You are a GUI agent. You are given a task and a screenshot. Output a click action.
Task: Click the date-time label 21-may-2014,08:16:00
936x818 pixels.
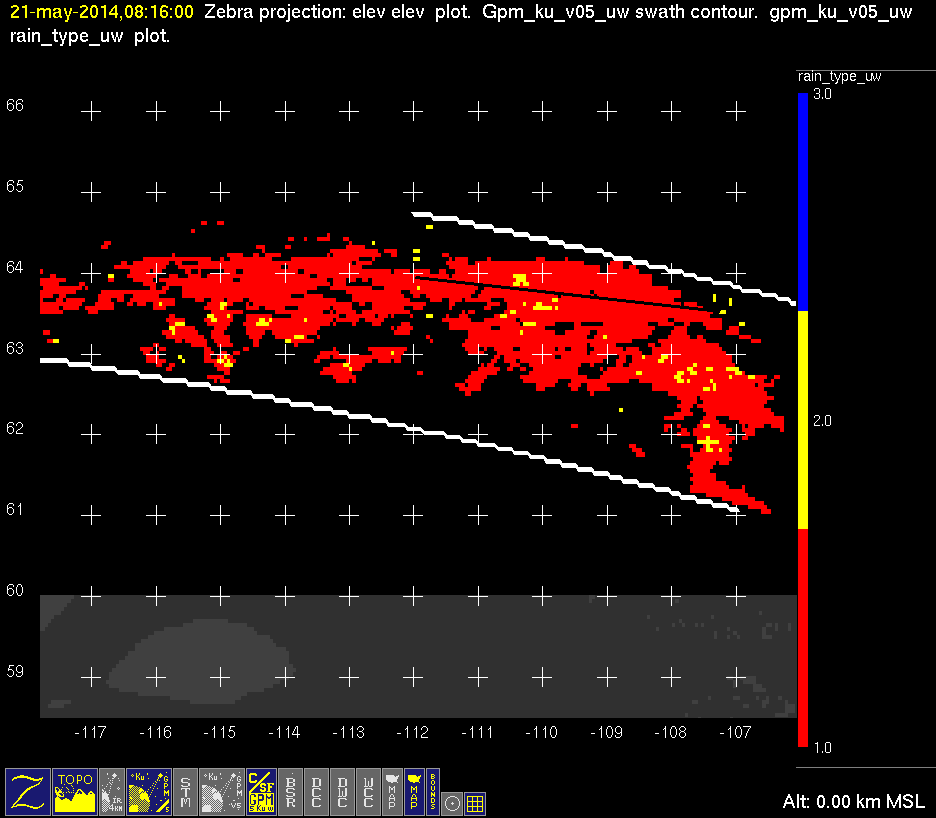pyautogui.click(x=102, y=13)
